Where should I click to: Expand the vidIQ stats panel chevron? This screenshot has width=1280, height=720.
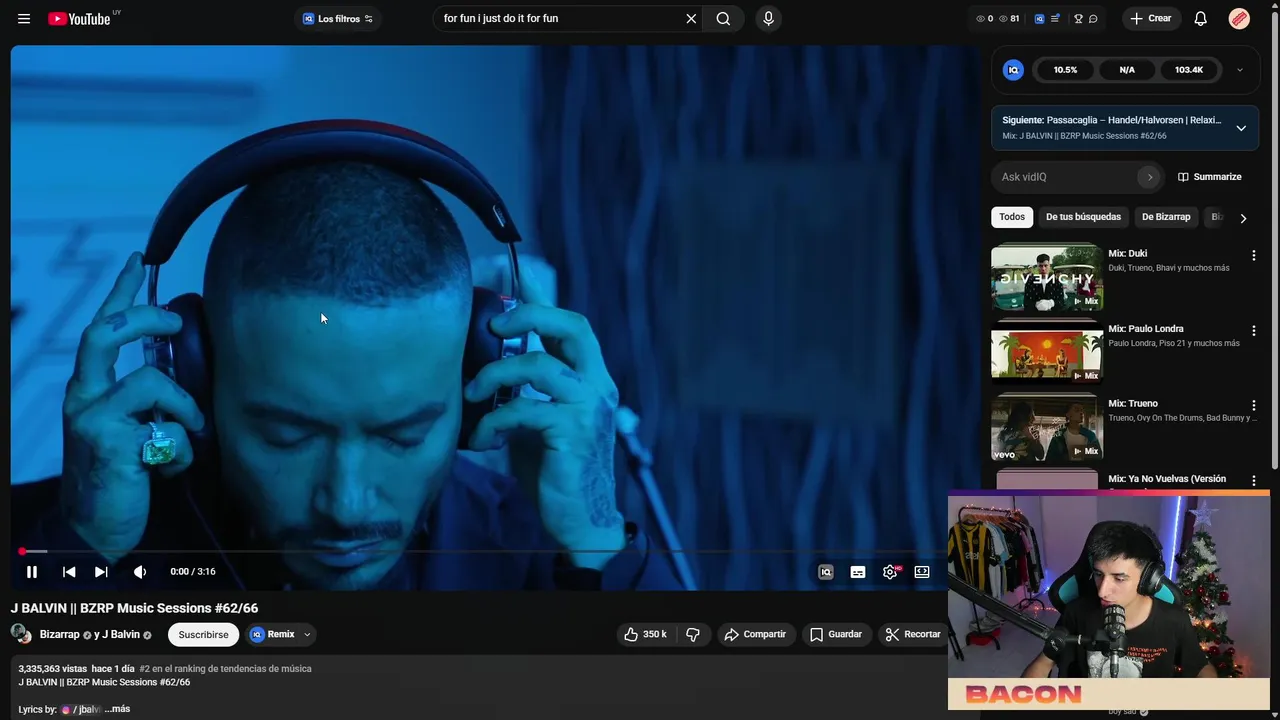1240,70
